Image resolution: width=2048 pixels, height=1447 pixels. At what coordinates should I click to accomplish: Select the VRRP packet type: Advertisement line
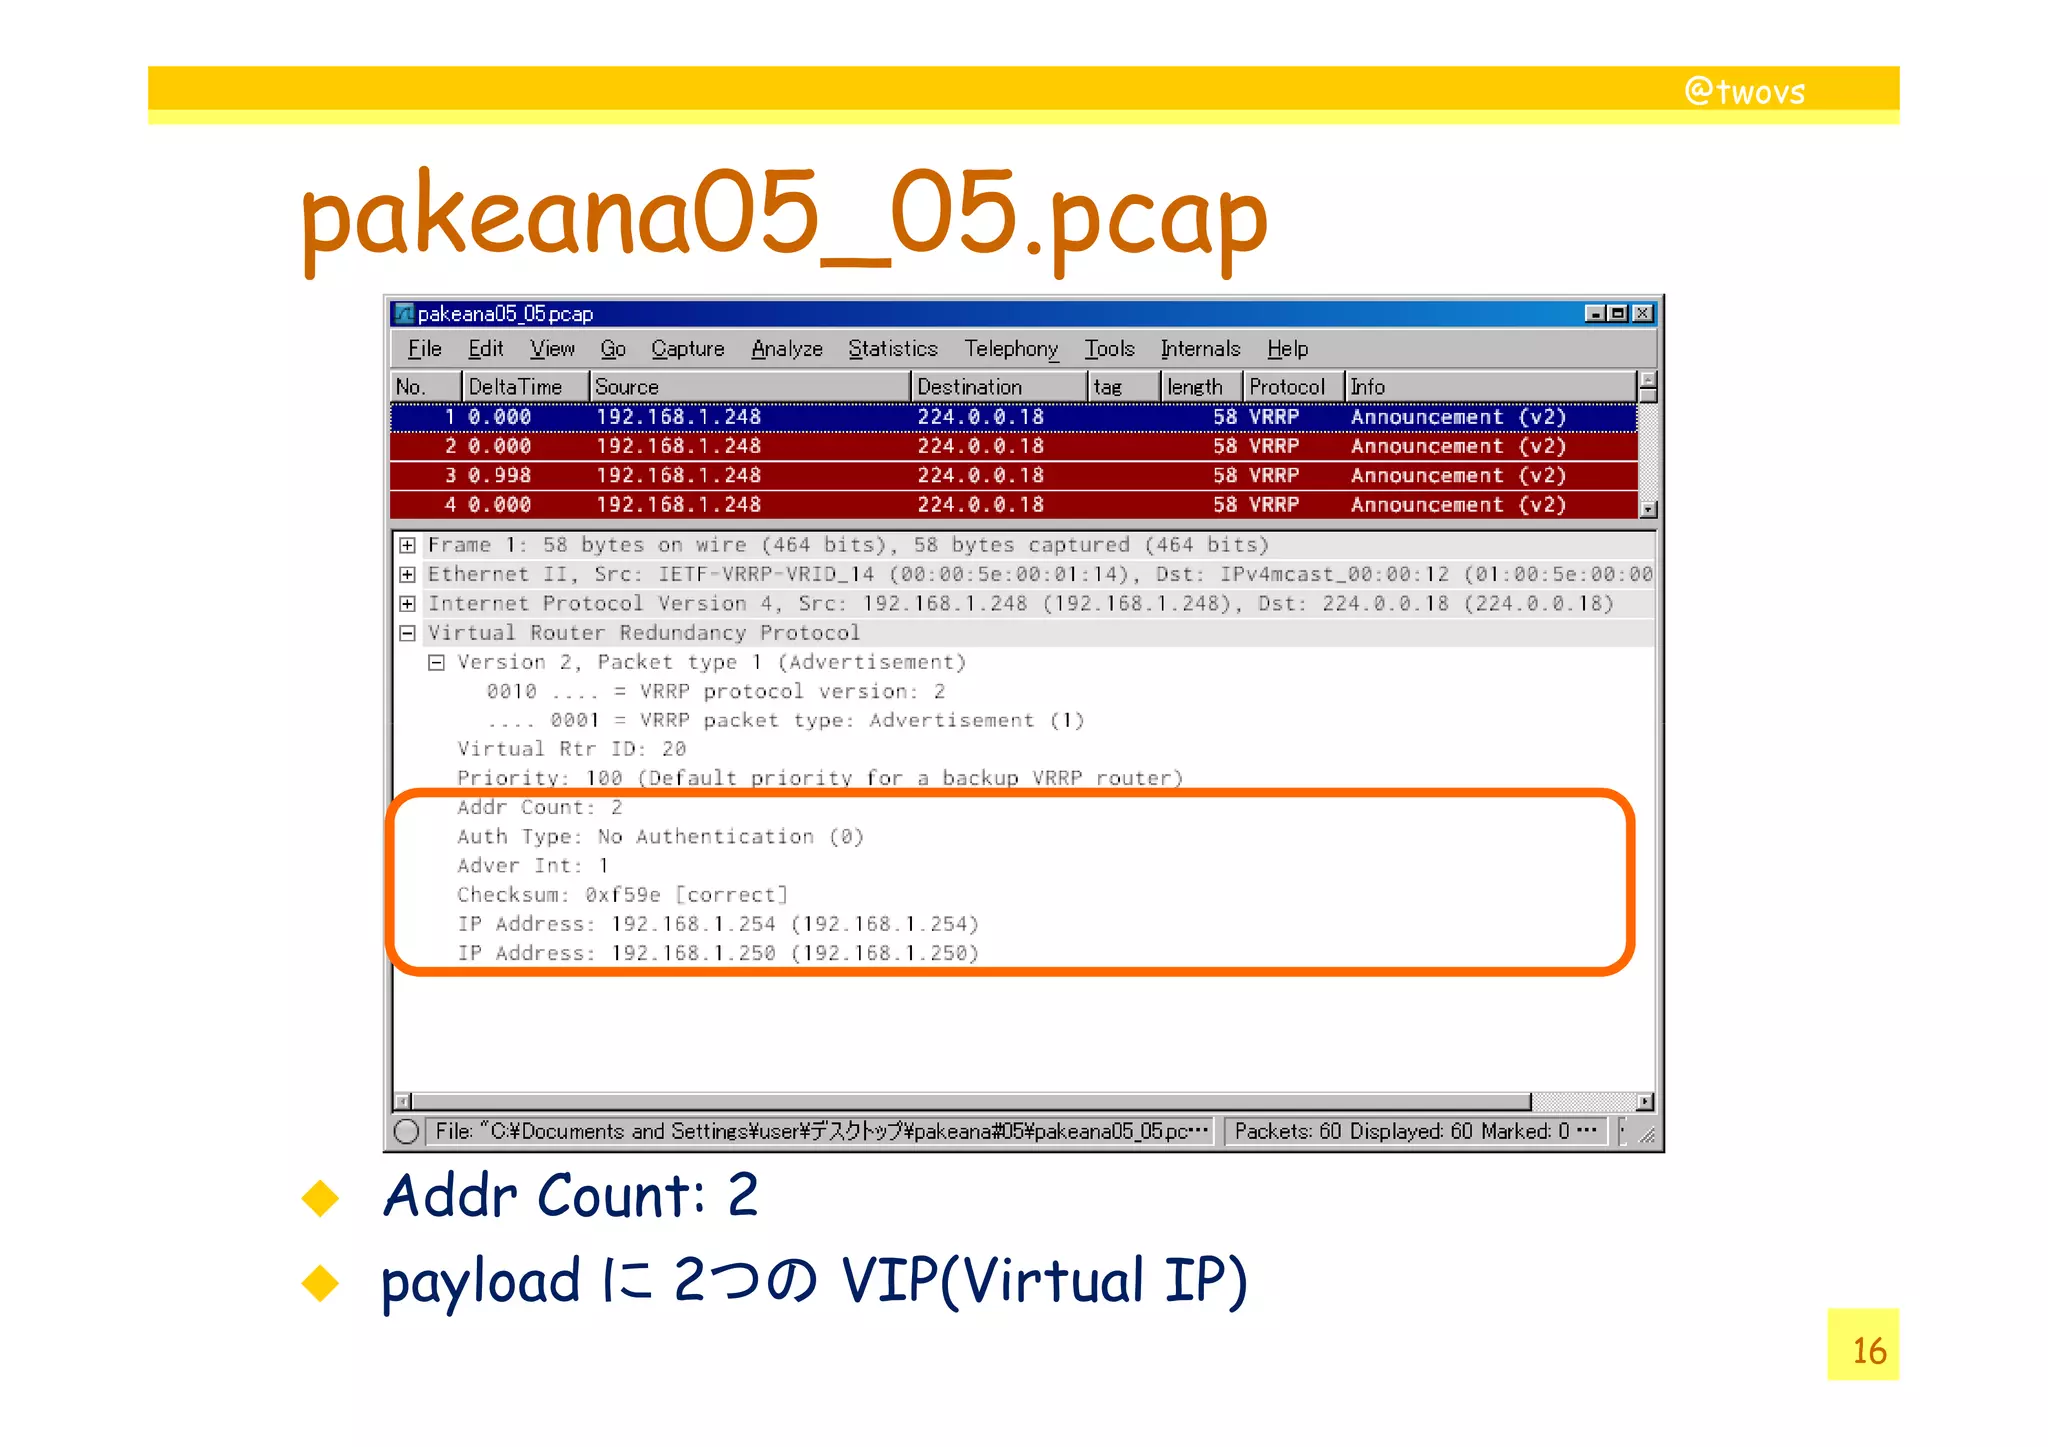pos(785,720)
